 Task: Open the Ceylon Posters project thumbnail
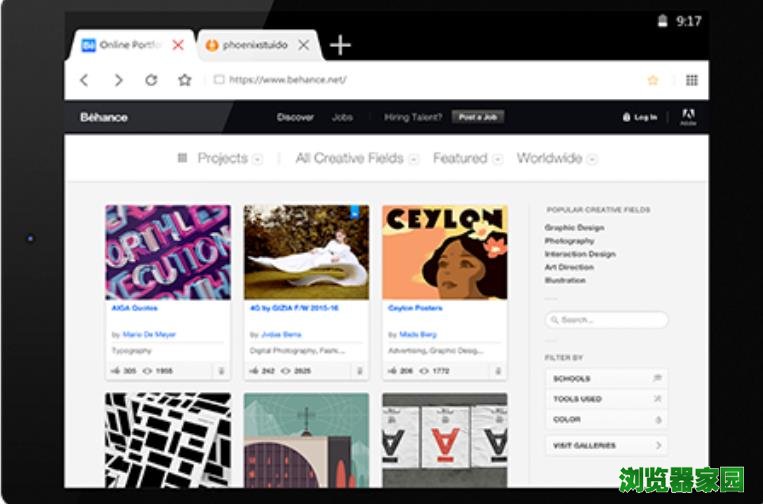444,252
